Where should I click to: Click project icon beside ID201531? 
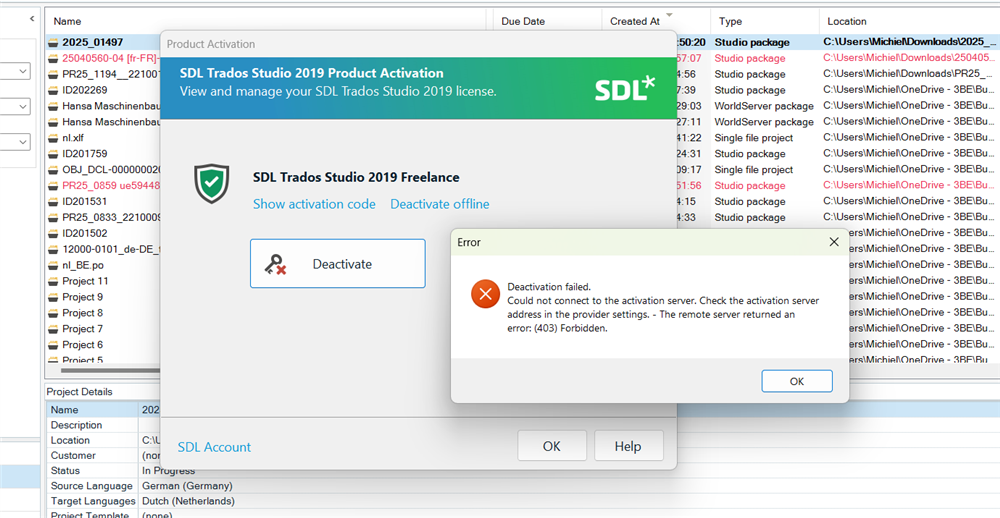point(54,202)
